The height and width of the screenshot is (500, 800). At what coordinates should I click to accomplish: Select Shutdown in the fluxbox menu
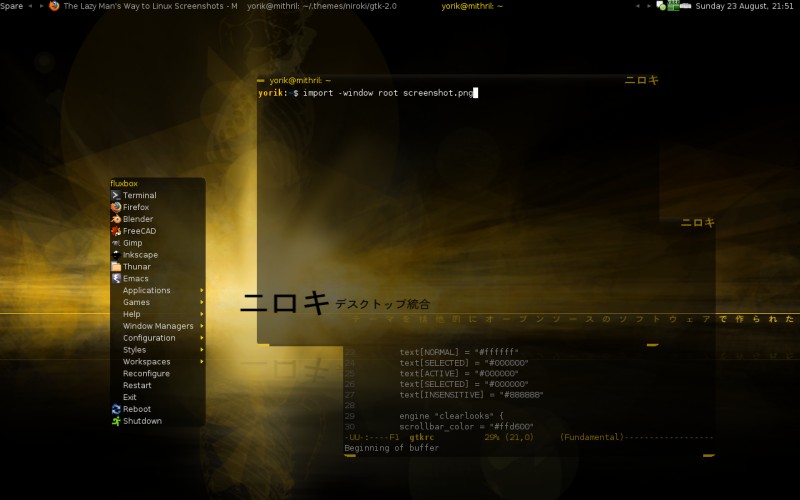[141, 421]
